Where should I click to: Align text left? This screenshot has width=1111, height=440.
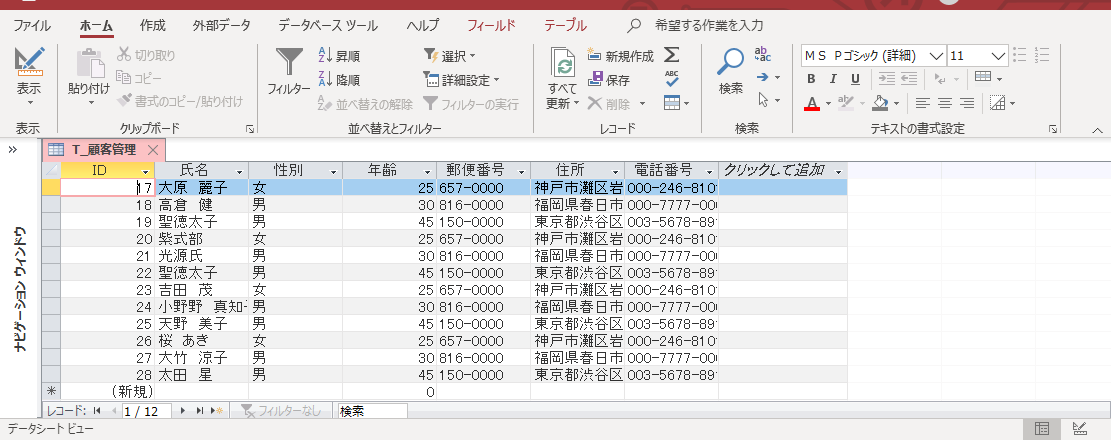click(x=922, y=103)
